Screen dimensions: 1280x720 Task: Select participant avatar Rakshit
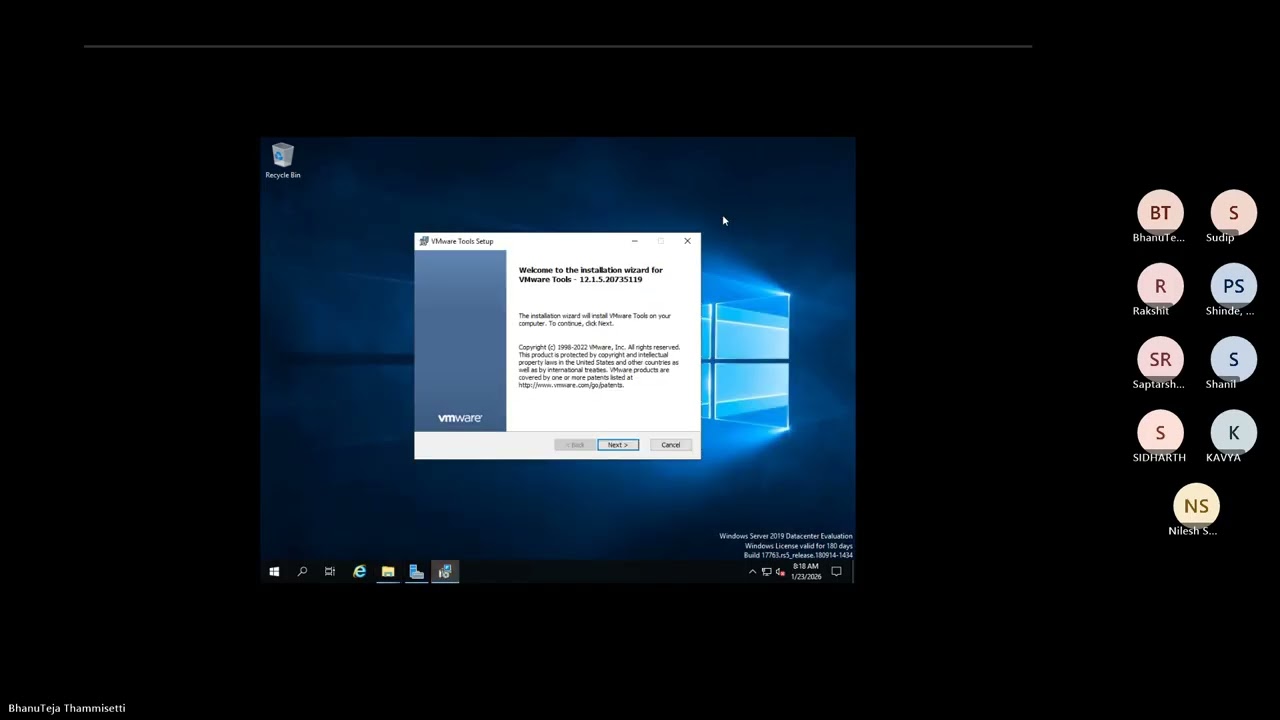tap(1160, 286)
